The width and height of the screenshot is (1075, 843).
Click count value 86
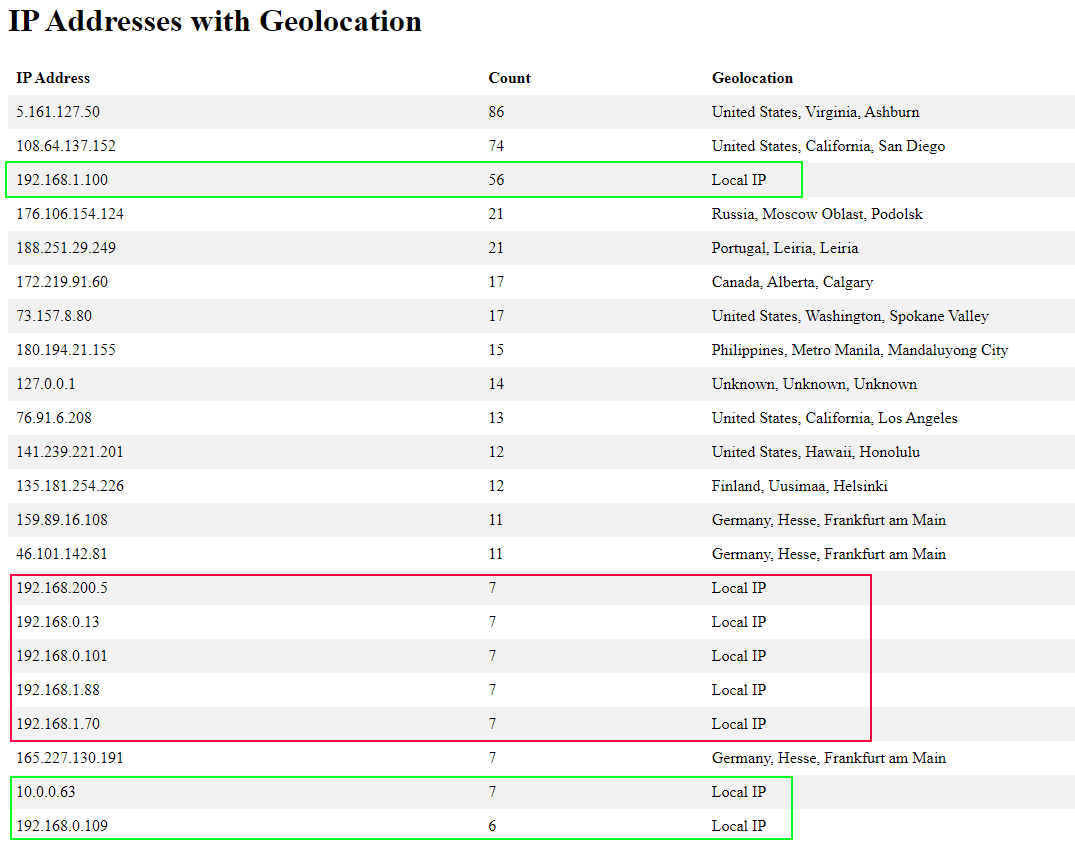tap(496, 112)
